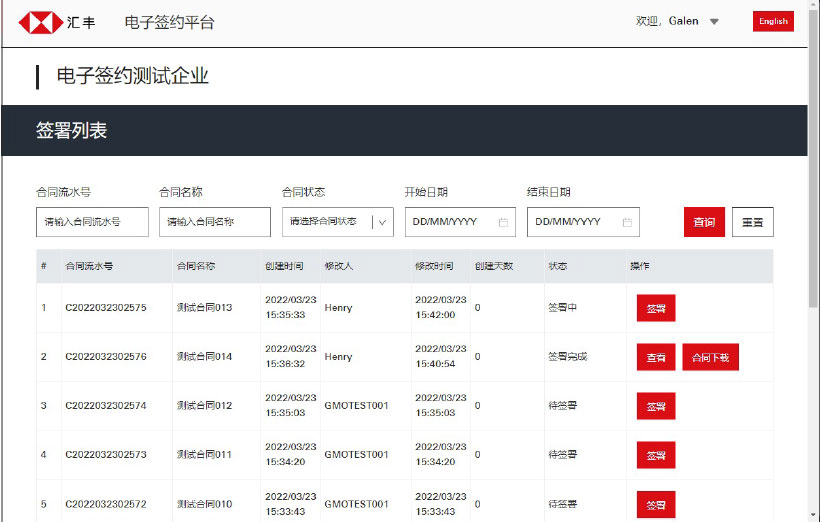The width and height of the screenshot is (821, 522).
Task: Sign contract 测试合同011 in row 4
Action: [x=656, y=455]
